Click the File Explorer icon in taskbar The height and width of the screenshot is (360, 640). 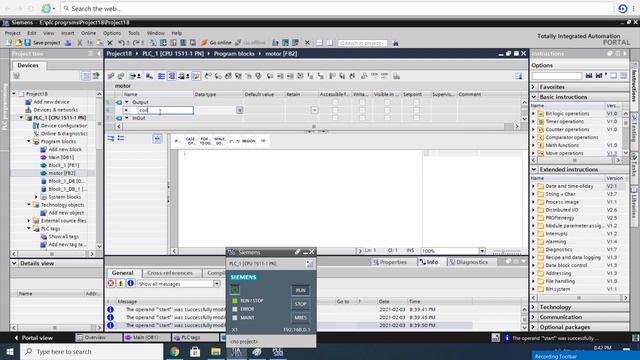216,351
